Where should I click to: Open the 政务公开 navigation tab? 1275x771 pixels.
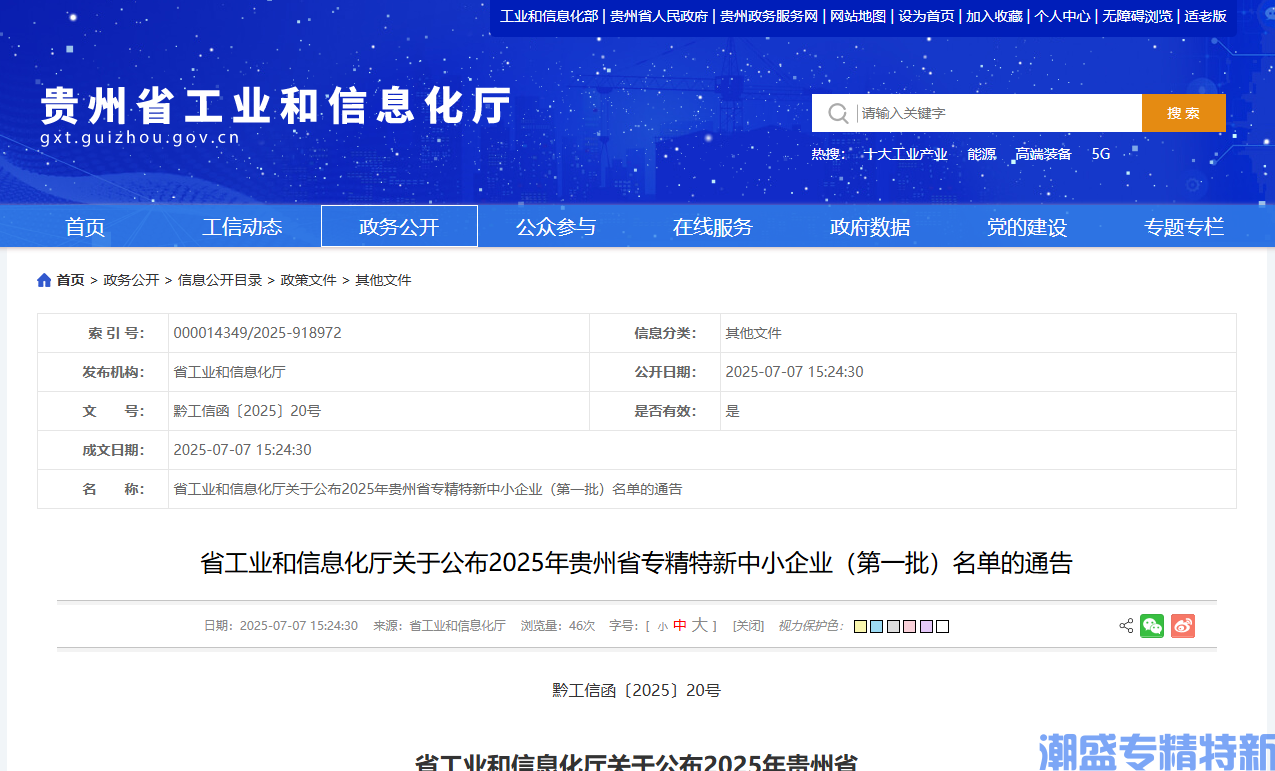(399, 227)
